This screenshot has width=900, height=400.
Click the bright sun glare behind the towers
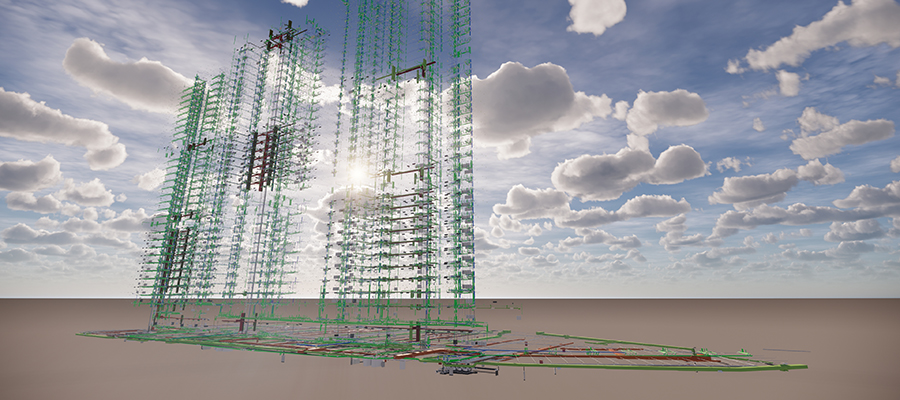[356, 175]
